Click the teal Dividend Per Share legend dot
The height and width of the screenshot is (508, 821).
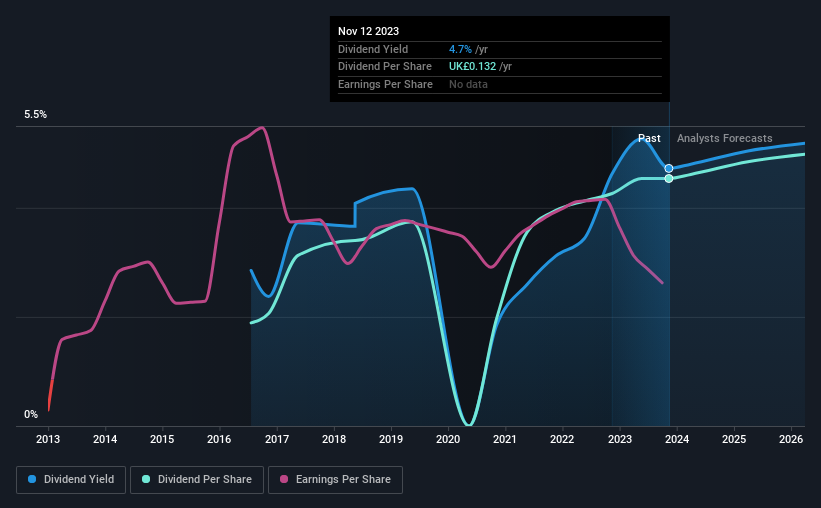pos(146,479)
